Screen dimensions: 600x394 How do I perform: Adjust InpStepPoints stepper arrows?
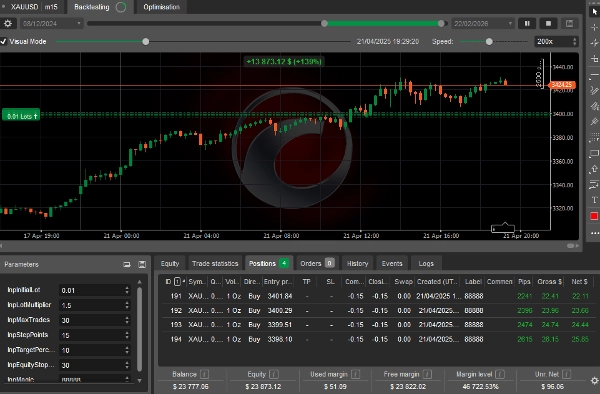click(x=127, y=335)
